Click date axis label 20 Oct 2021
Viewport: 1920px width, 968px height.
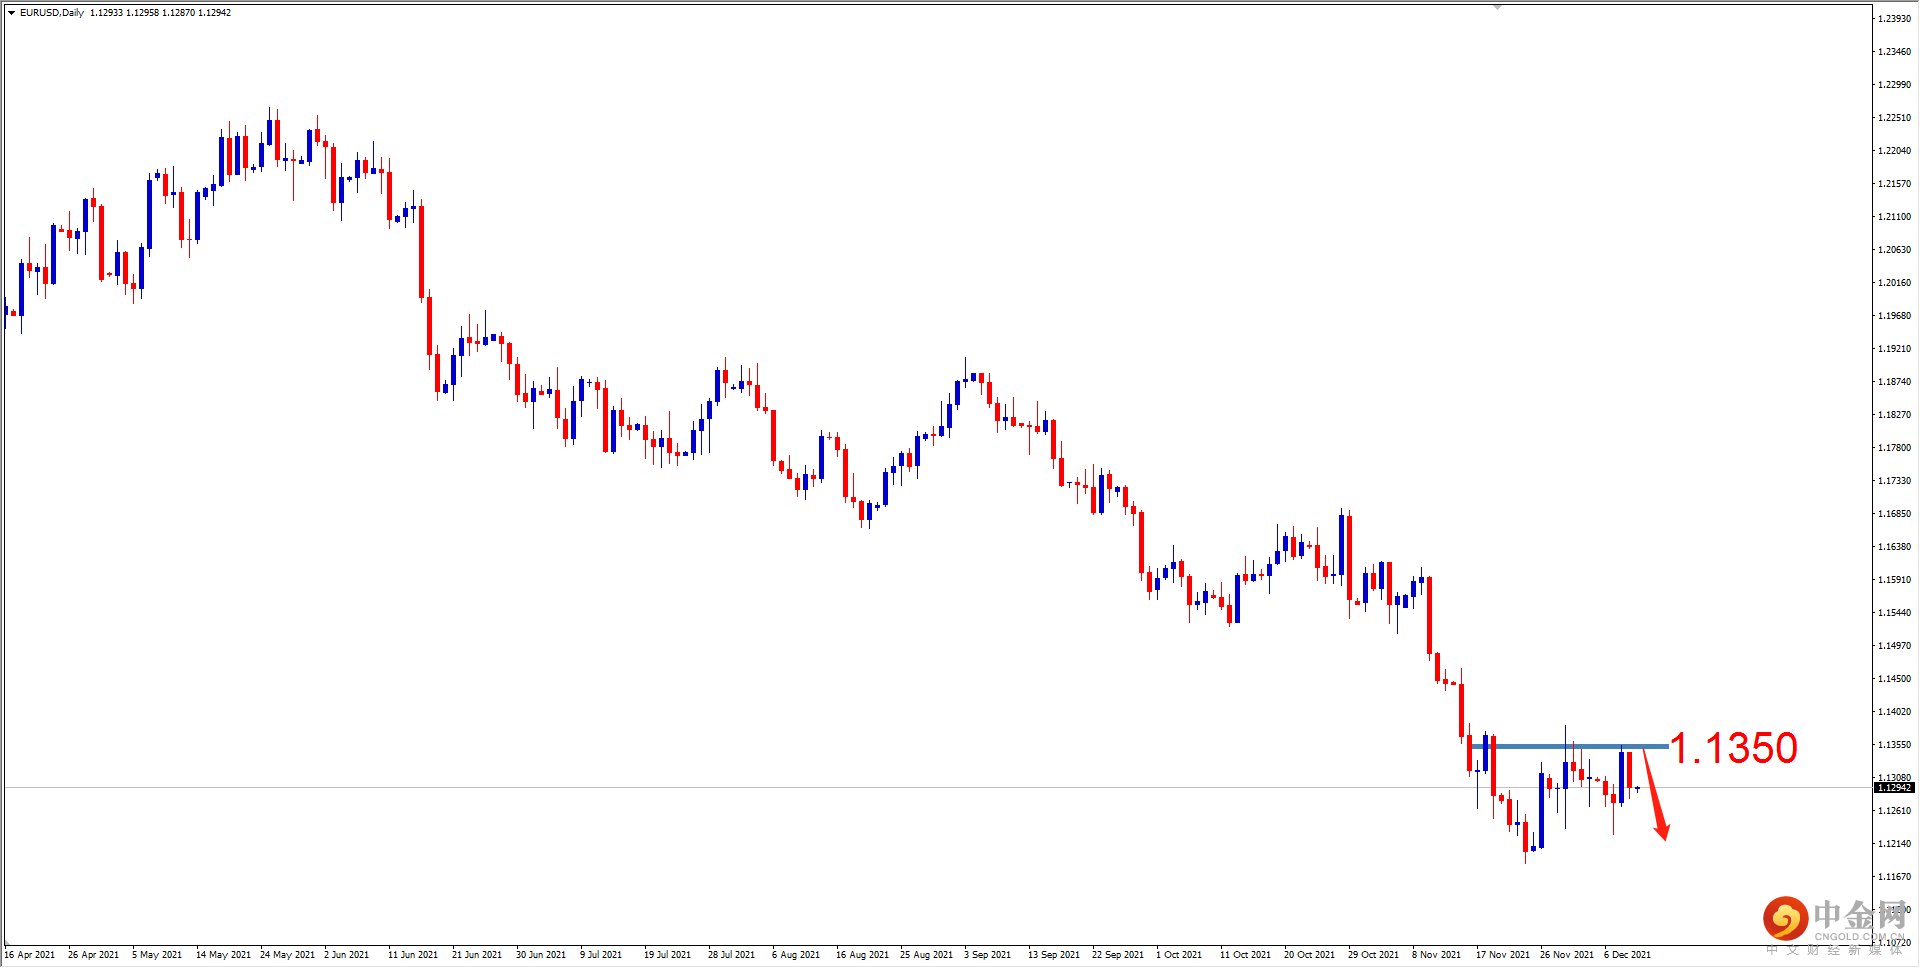(x=1309, y=955)
